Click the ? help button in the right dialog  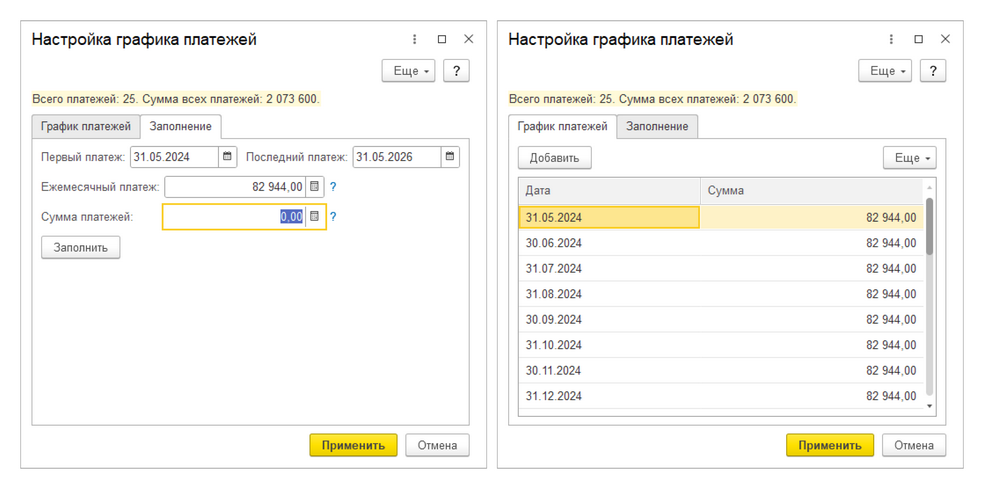(x=932, y=71)
